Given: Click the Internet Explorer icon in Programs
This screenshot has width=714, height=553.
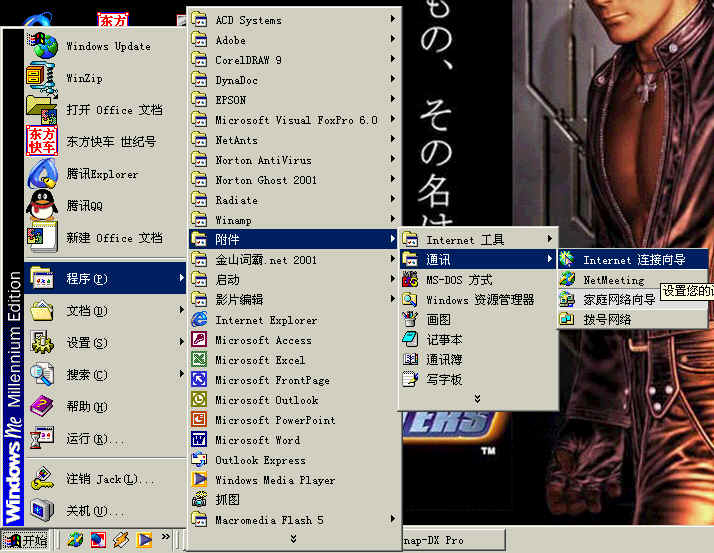Looking at the screenshot, I should click(x=199, y=320).
